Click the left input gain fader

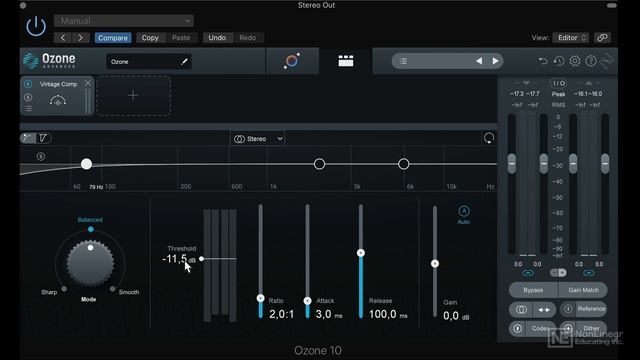[x=512, y=164]
